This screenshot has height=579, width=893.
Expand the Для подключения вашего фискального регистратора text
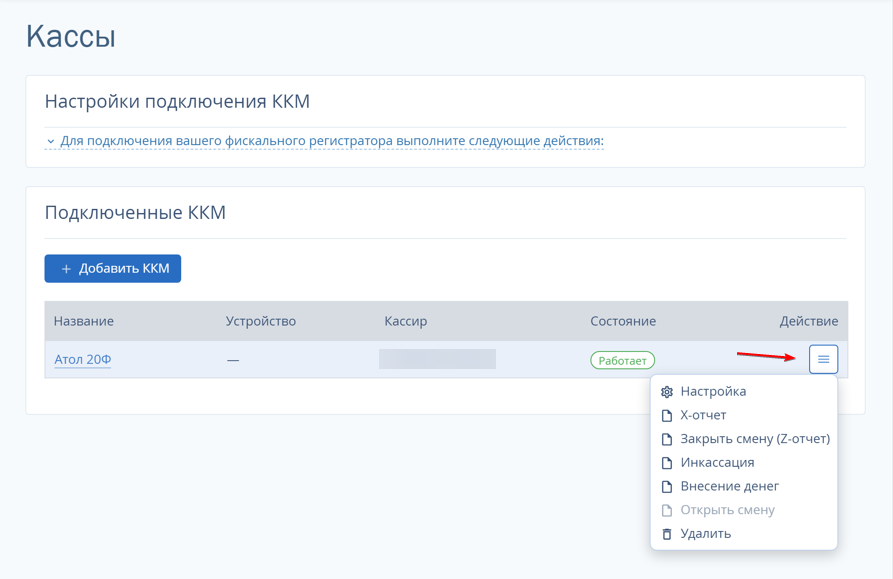332,141
